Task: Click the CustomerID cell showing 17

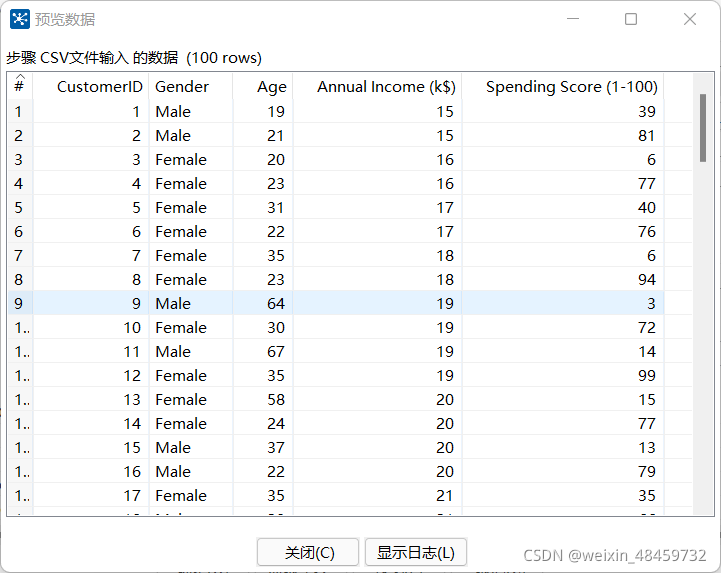Action: (91, 496)
